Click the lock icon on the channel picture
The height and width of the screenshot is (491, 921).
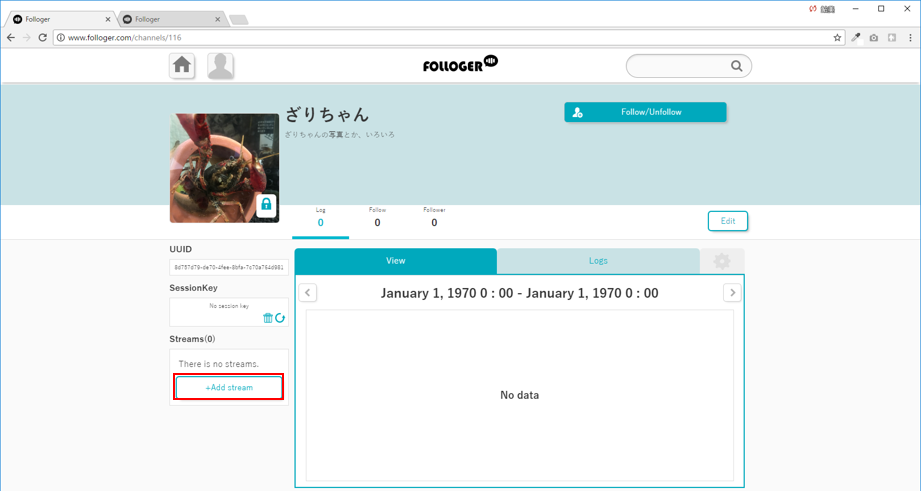[266, 204]
